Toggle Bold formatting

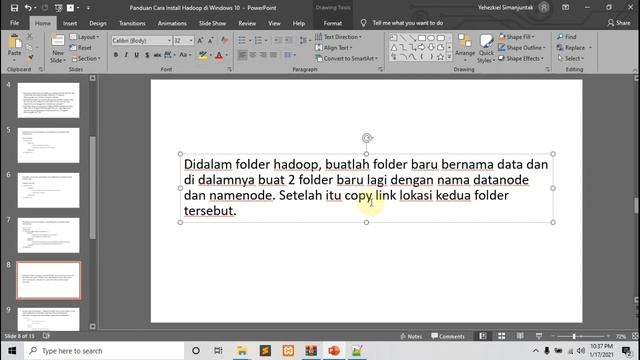click(x=116, y=55)
